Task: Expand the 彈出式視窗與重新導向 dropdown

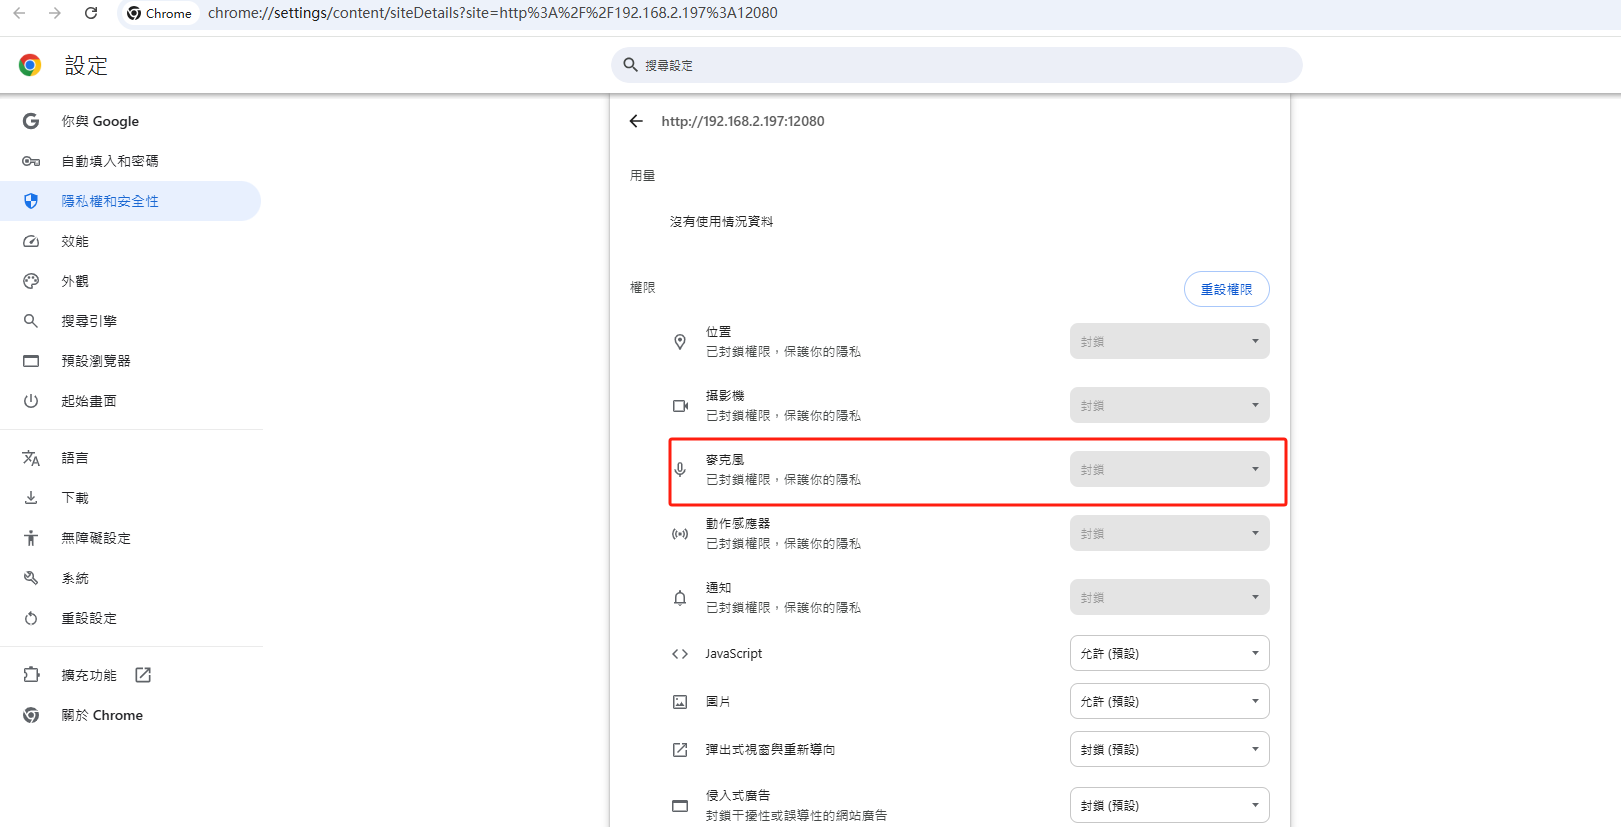Action: (x=1169, y=749)
